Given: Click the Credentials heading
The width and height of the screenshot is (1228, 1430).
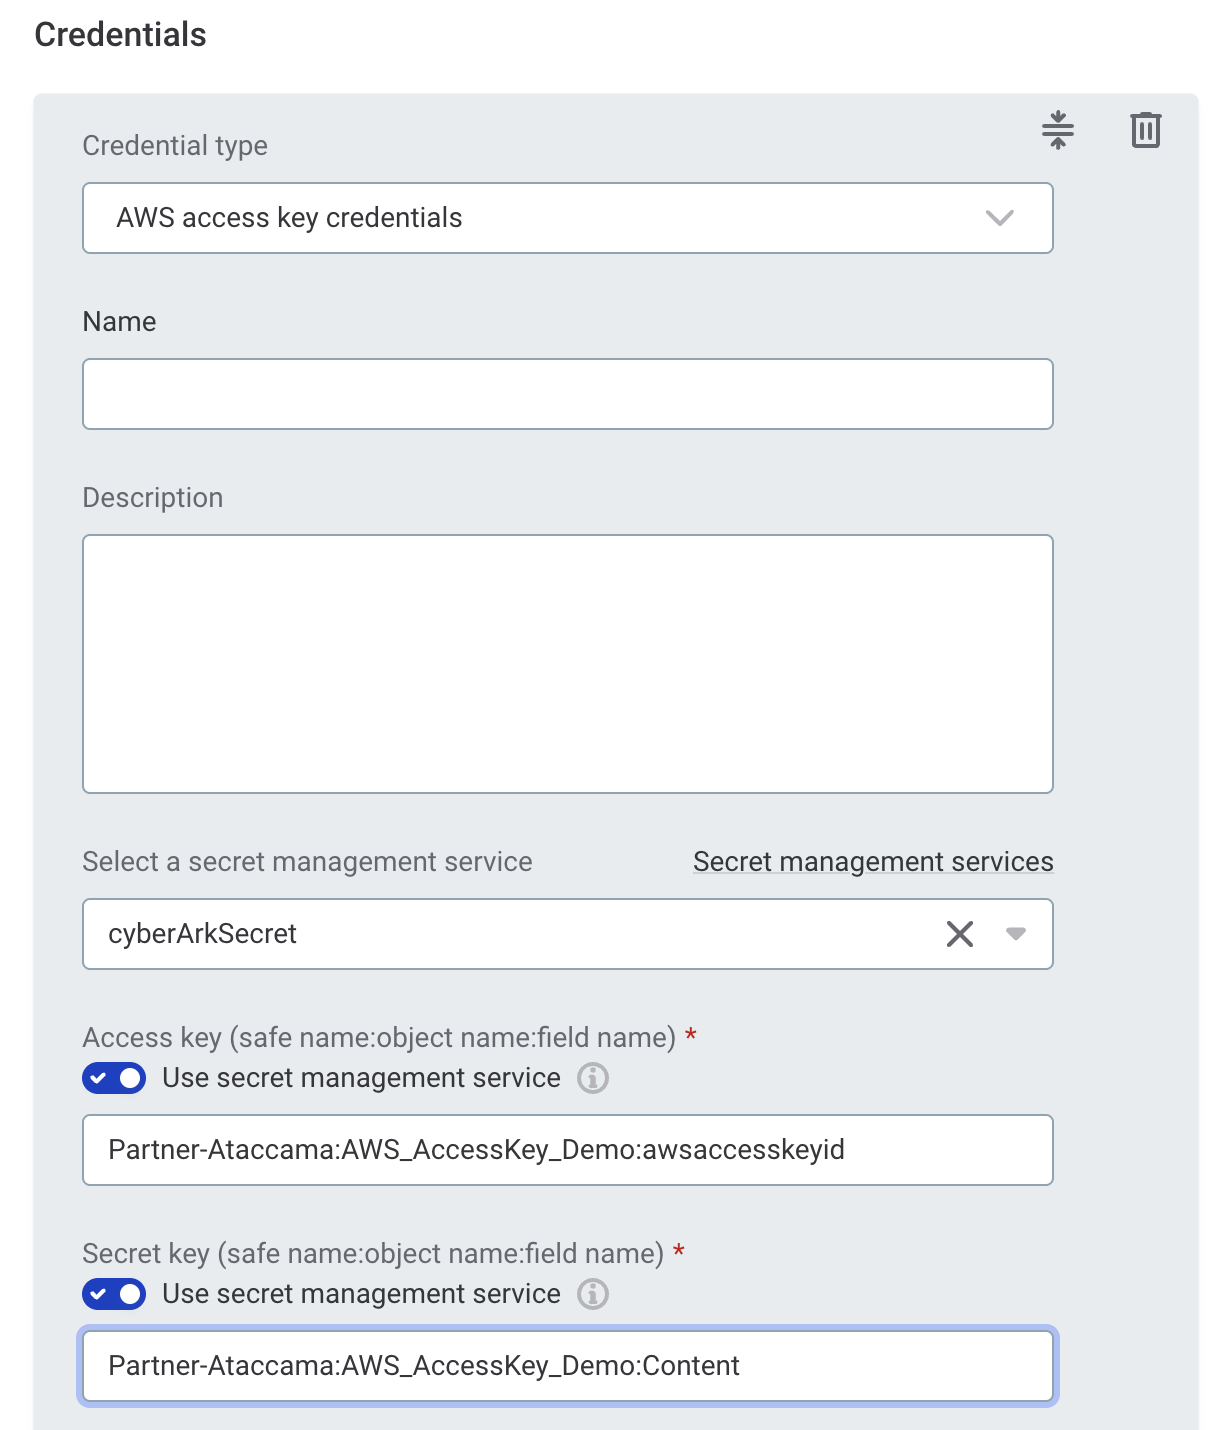Looking at the screenshot, I should [119, 34].
